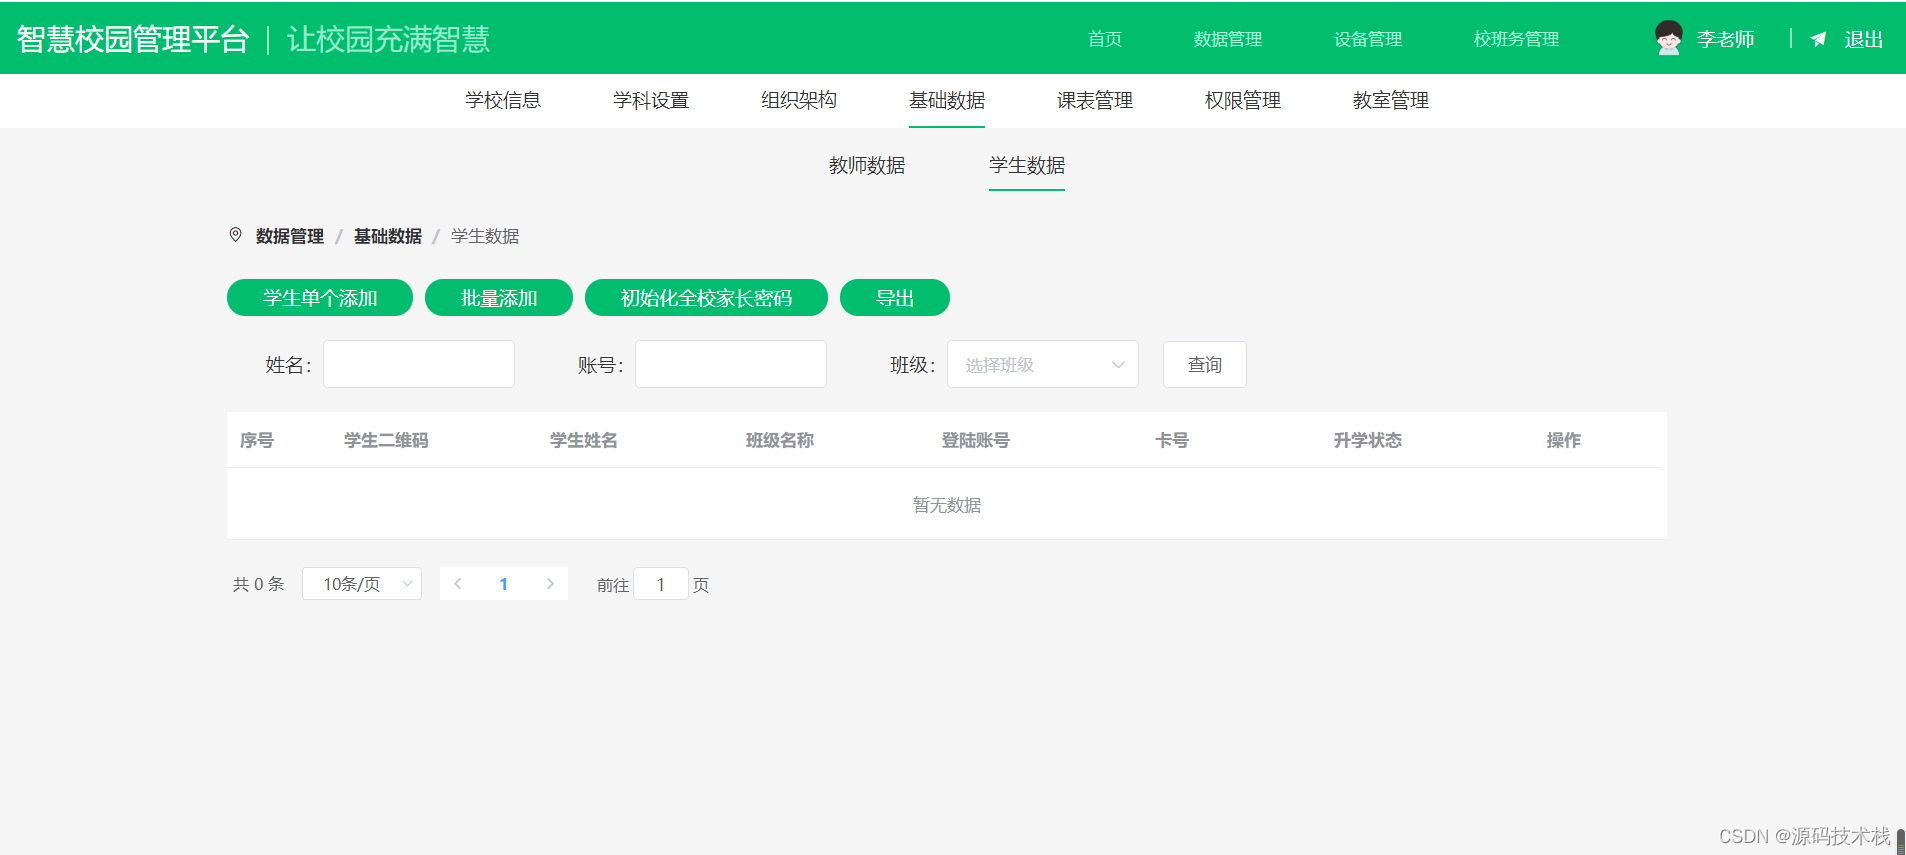Click the 卡号 column header
The image size is (1906, 855).
point(1172,440)
